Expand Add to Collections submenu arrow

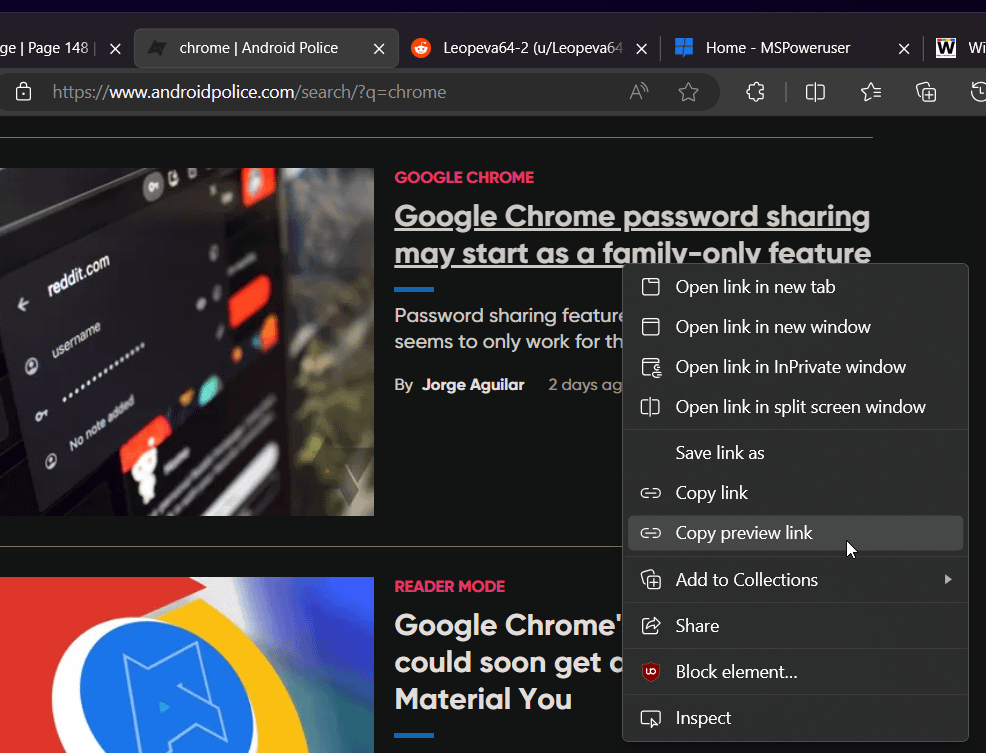tap(948, 579)
